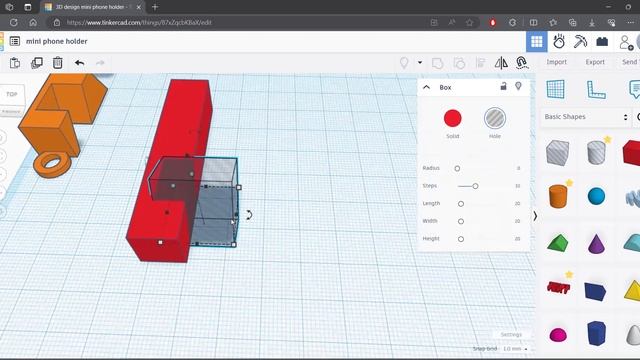This screenshot has height=360, width=640.
Task: Add this page to browser favorites
Action: 469,22
